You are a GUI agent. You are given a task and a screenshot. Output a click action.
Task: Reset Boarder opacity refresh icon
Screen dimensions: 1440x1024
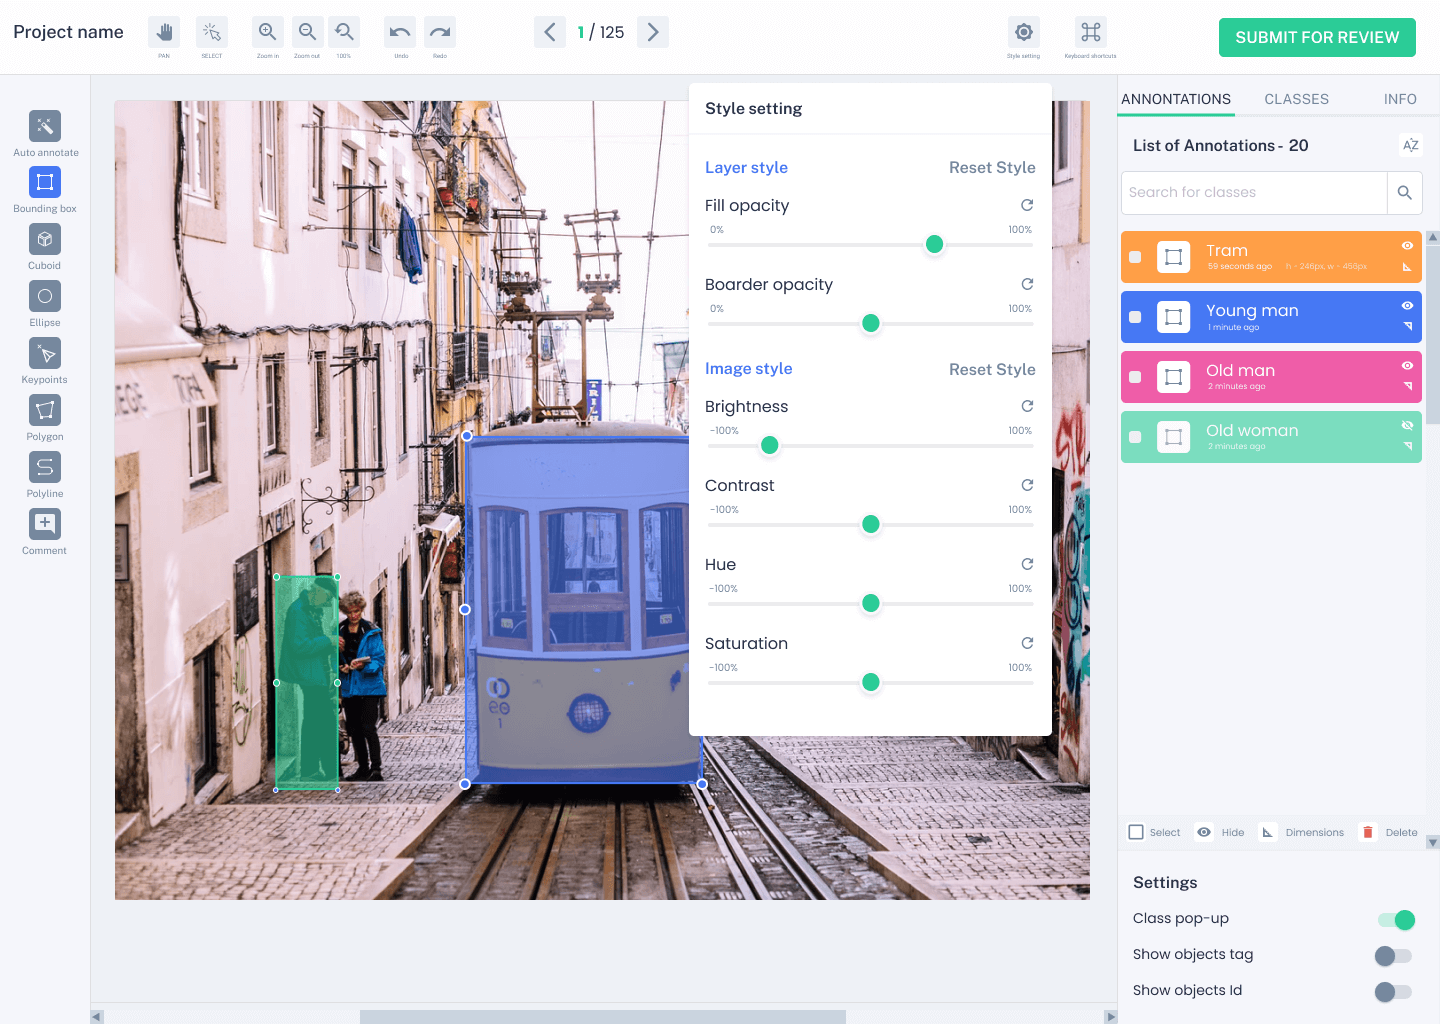[1027, 284]
